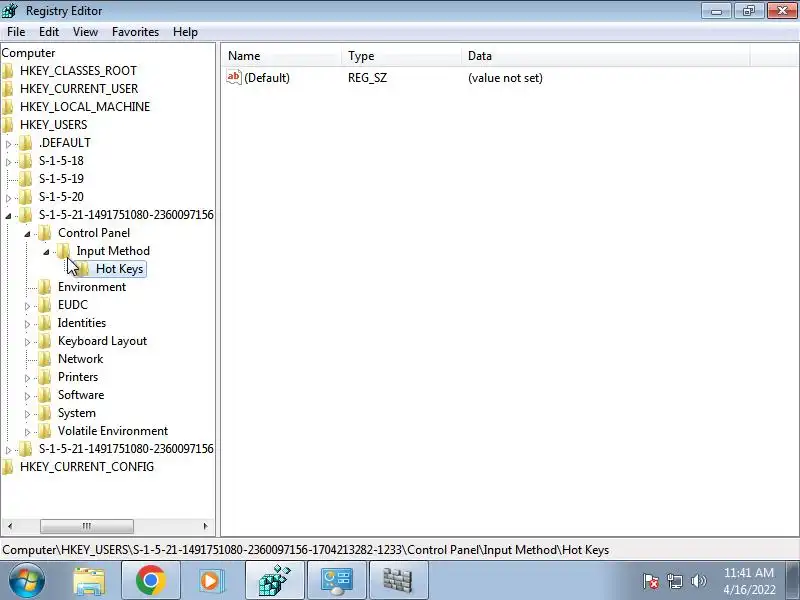This screenshot has height=600, width=800.
Task: Select the HKEY_CURRENT_USER key
Action: [x=79, y=88]
